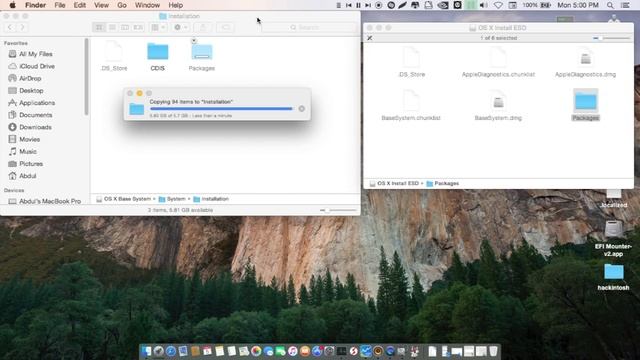This screenshot has height=360, width=640.
Task: Switch to icon view in Installation window
Action: [x=99, y=27]
